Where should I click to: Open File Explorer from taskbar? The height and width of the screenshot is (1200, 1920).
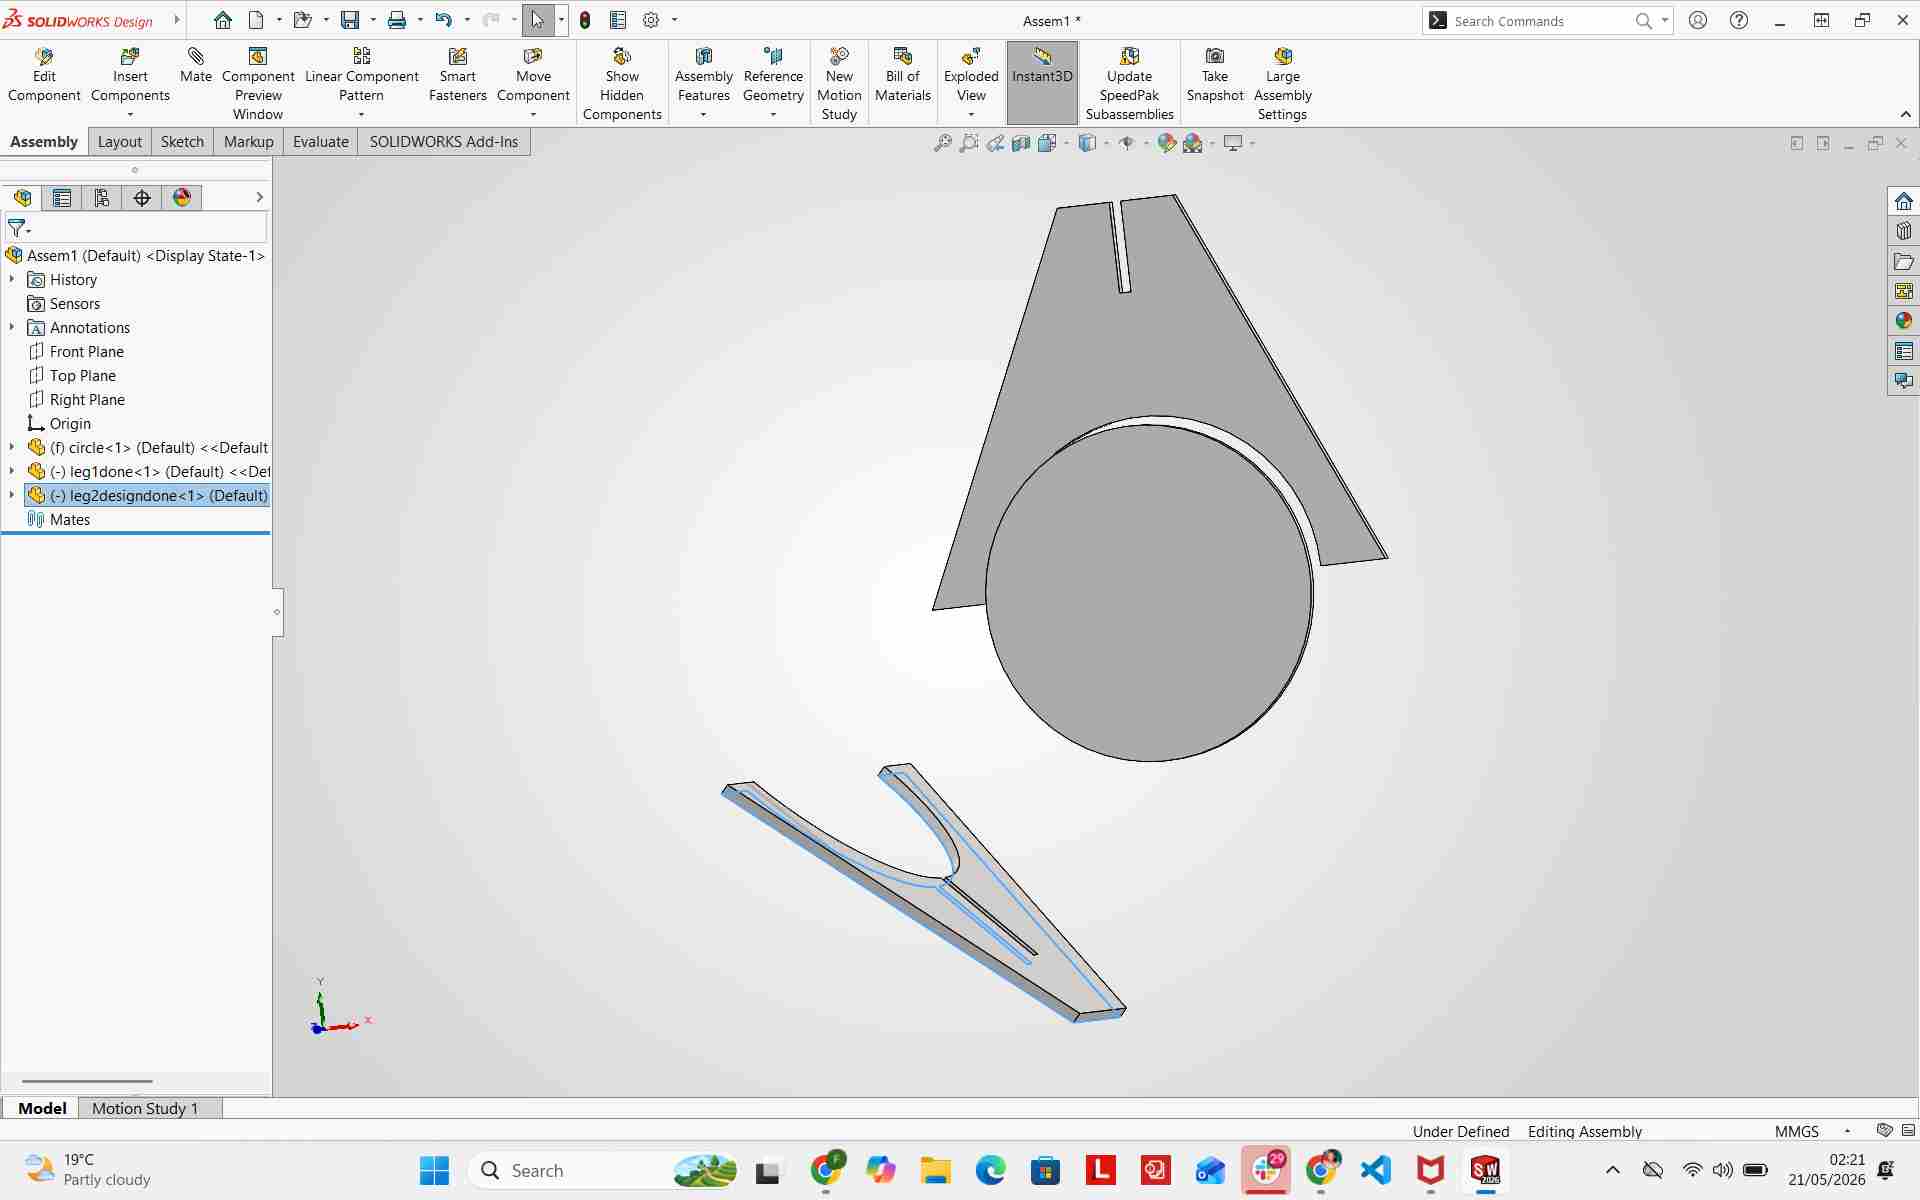point(936,1170)
